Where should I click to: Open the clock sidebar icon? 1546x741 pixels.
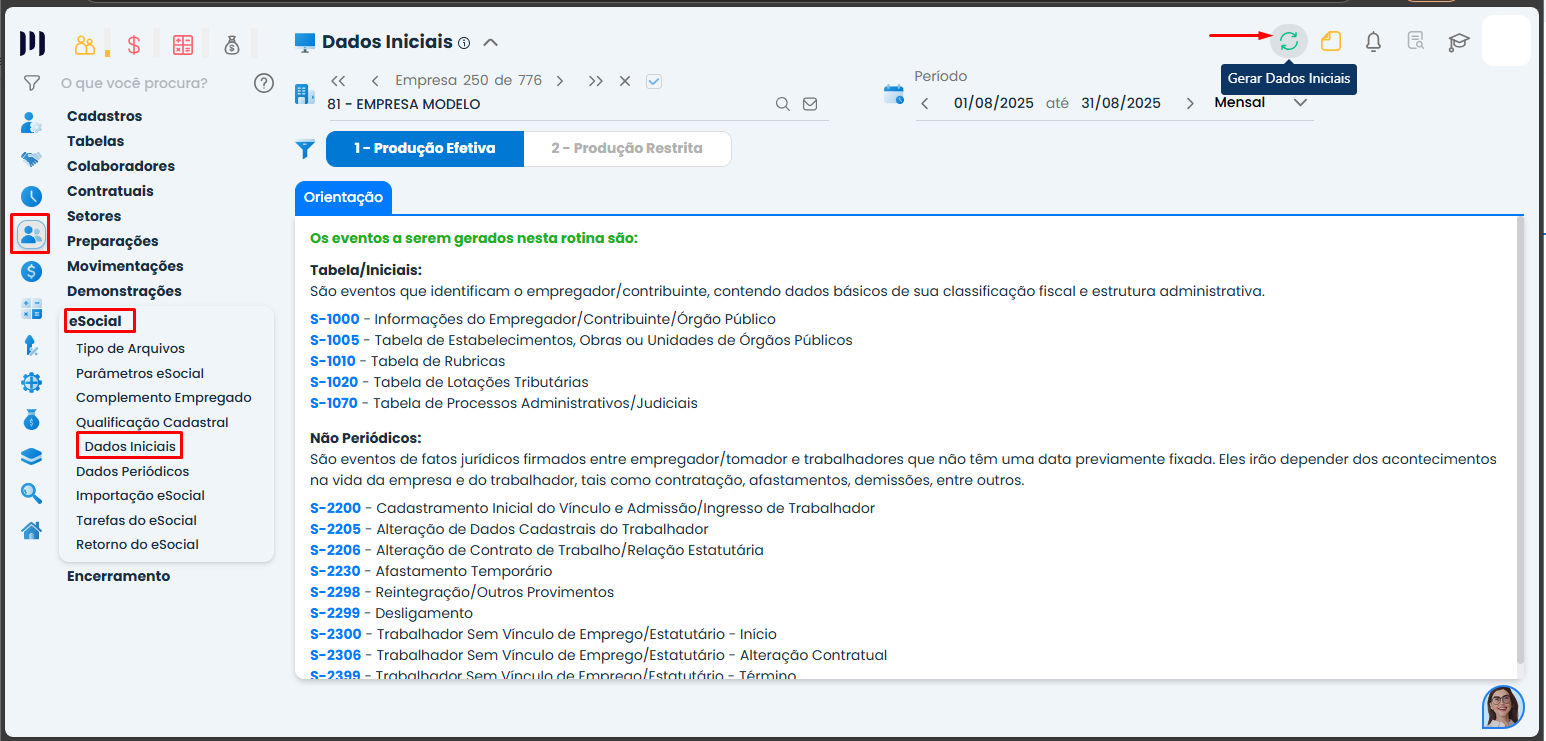pos(32,197)
